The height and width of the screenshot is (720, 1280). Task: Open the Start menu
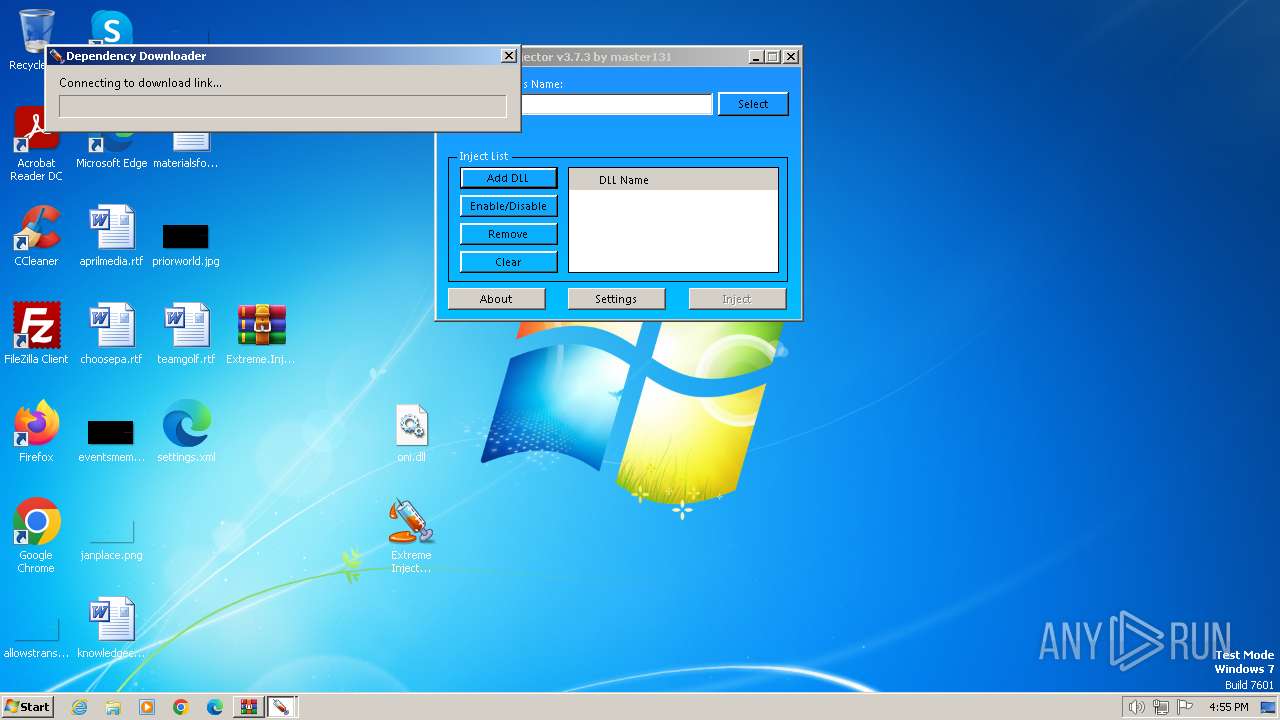(x=27, y=707)
